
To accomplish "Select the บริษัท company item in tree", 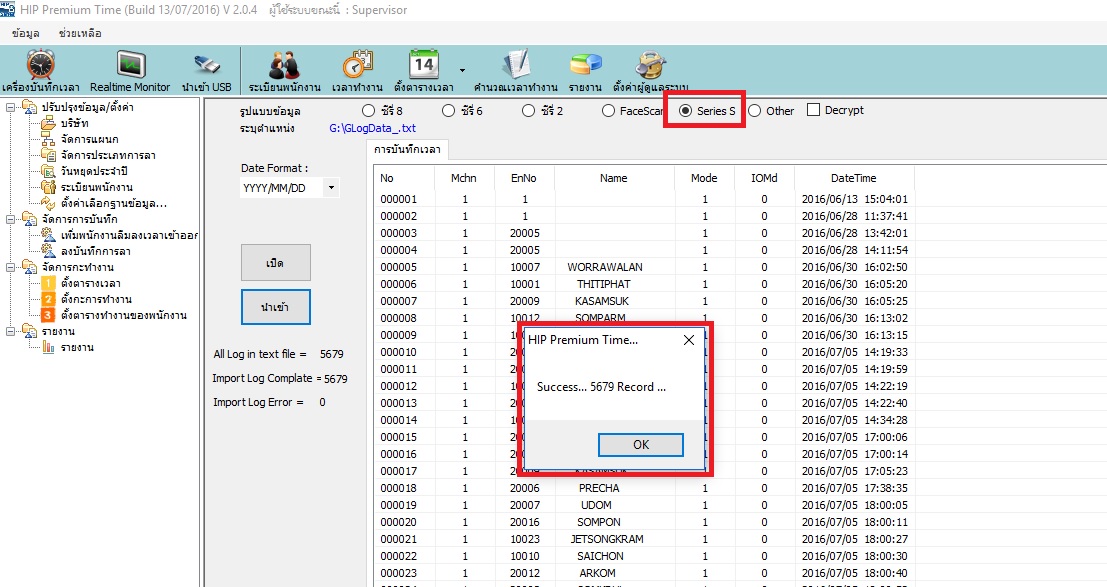I will click(x=74, y=123).
